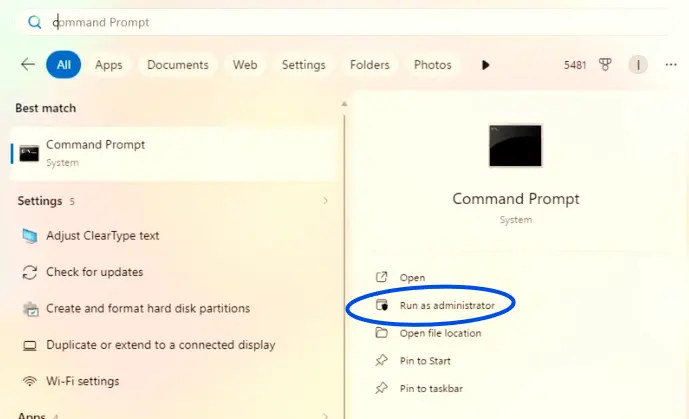This screenshot has height=419, width=689.
Task: Switch to the Documents filter
Action: click(178, 65)
